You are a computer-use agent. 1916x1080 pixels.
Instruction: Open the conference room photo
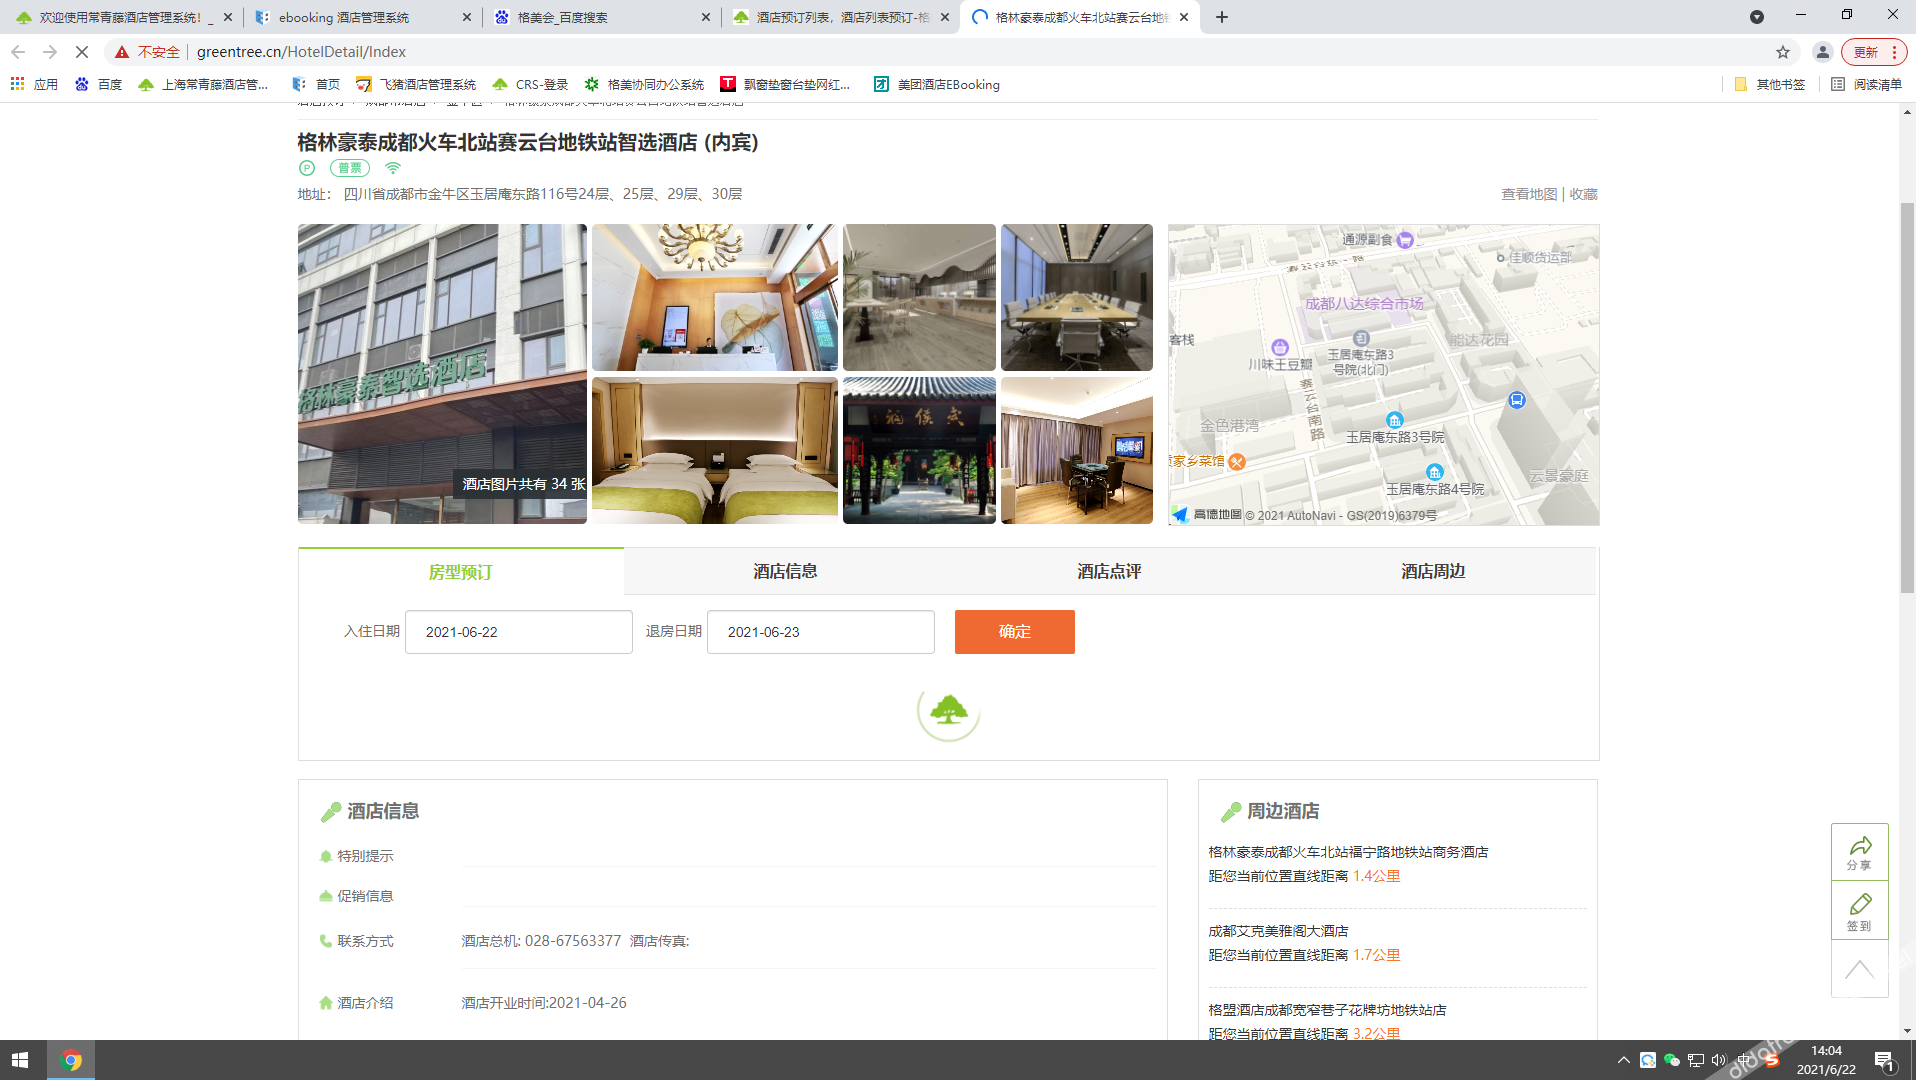point(1077,297)
